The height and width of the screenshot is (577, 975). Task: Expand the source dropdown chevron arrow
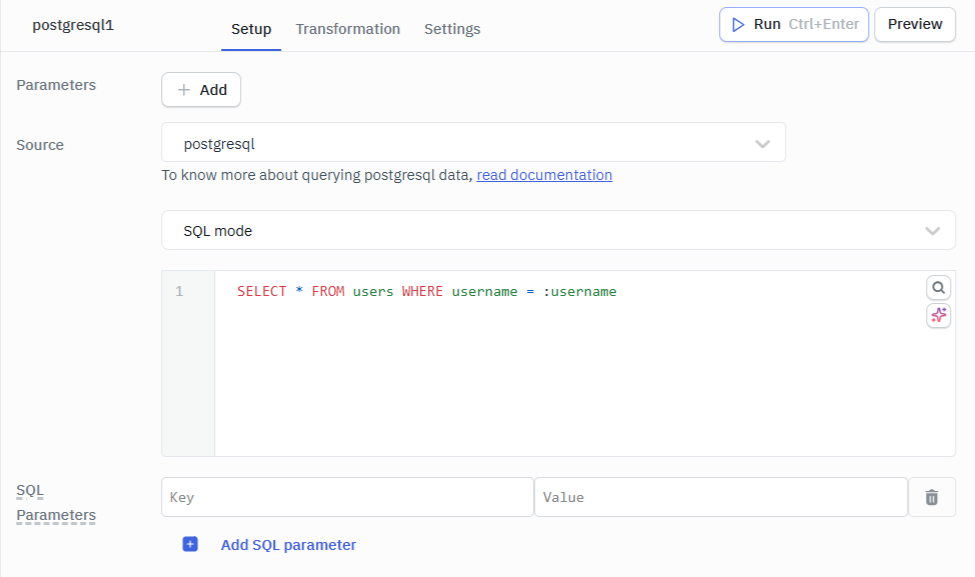[762, 142]
